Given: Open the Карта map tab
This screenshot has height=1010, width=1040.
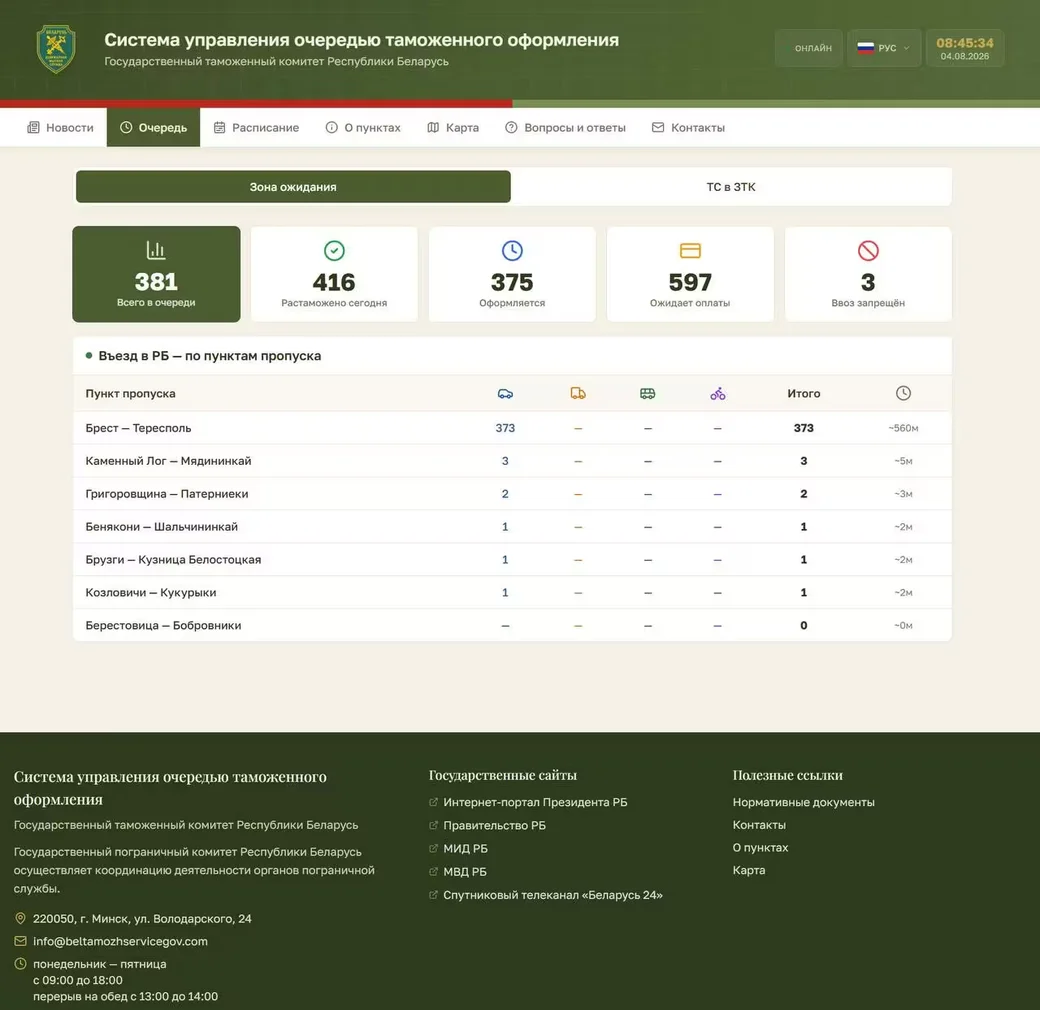Looking at the screenshot, I should coord(453,127).
